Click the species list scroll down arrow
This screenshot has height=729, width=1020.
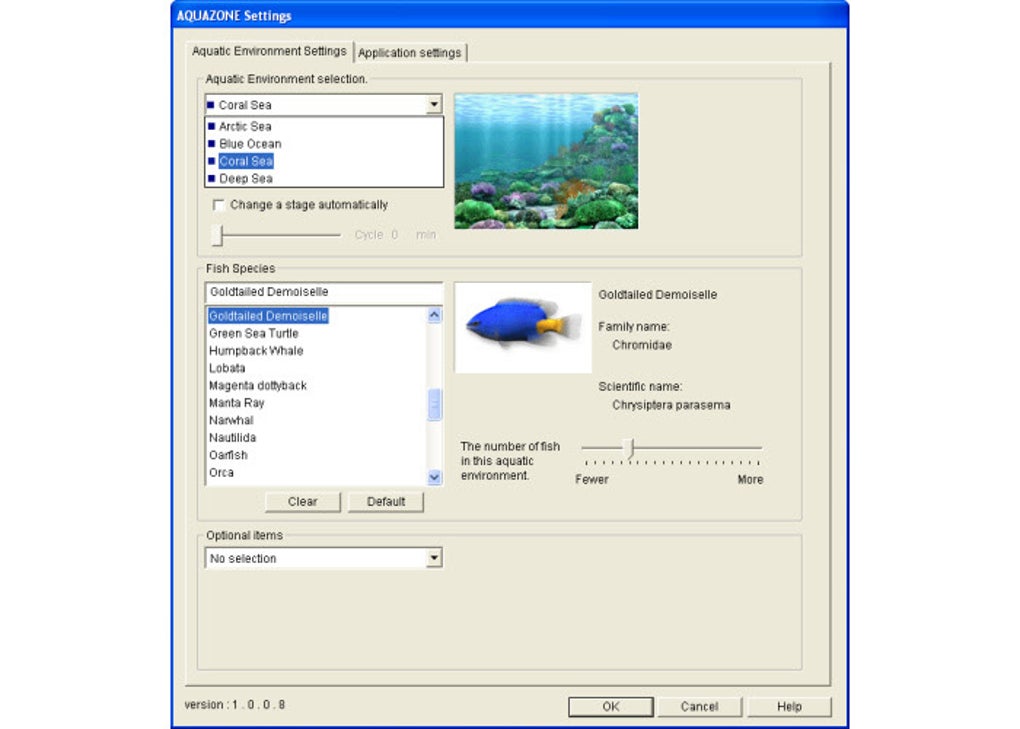tap(435, 477)
